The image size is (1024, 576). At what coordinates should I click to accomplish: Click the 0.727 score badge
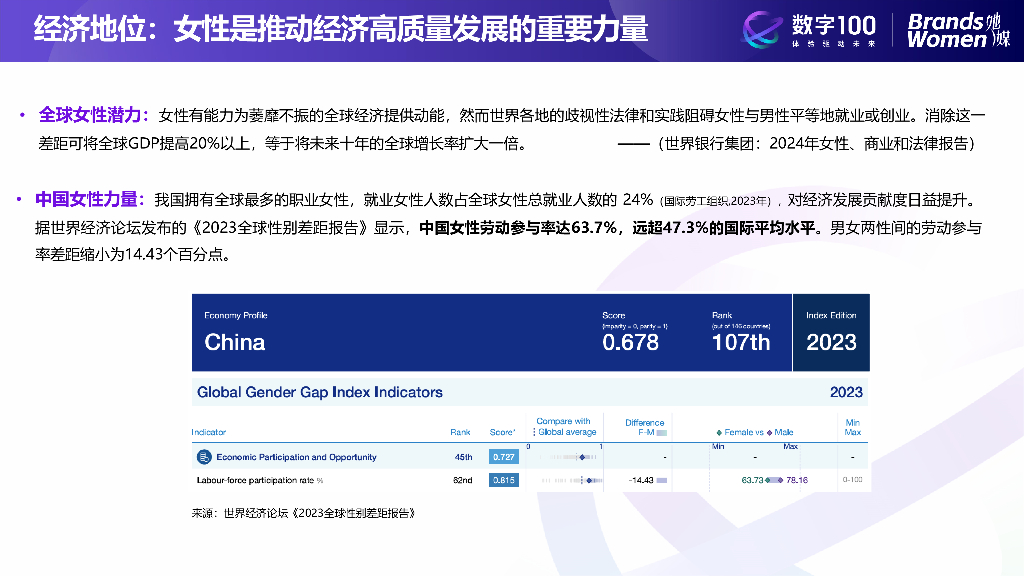point(503,457)
